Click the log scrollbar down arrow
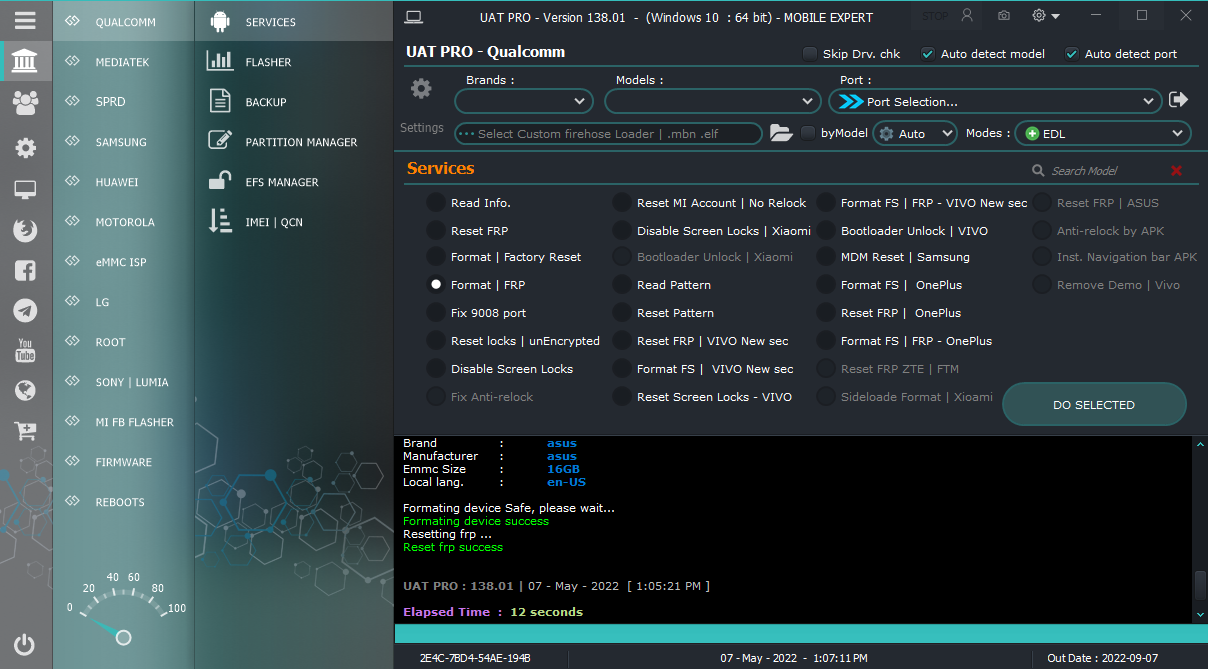The height and width of the screenshot is (669, 1208). point(1200,614)
